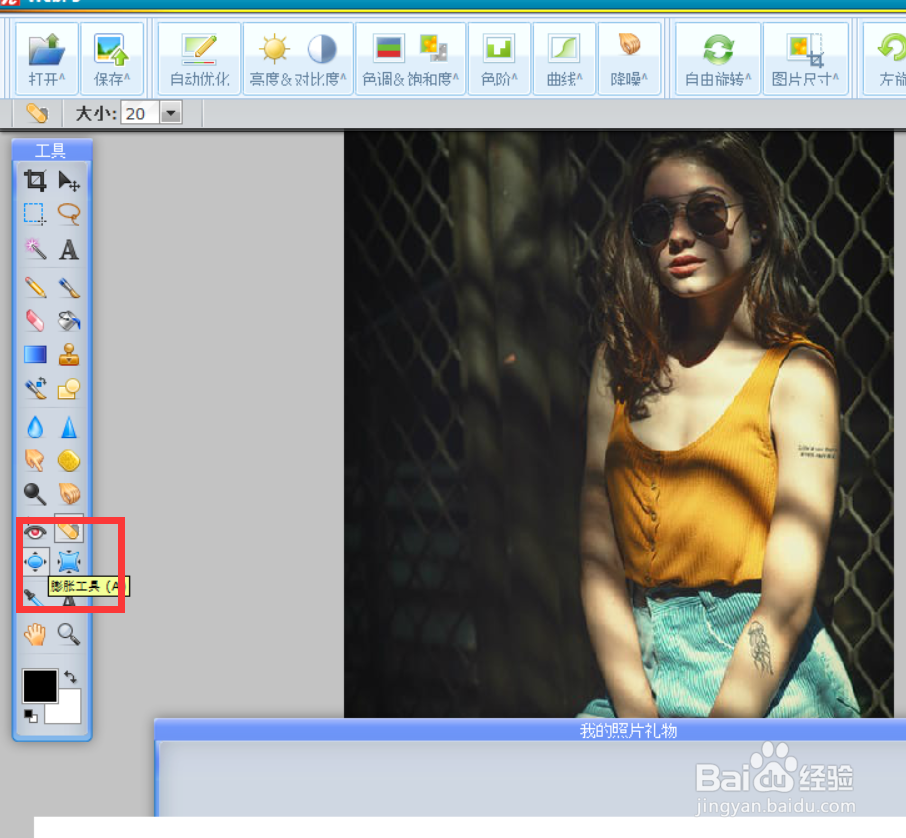The height and width of the screenshot is (838, 906).
Task: Select the Brush tool
Action: [69, 287]
